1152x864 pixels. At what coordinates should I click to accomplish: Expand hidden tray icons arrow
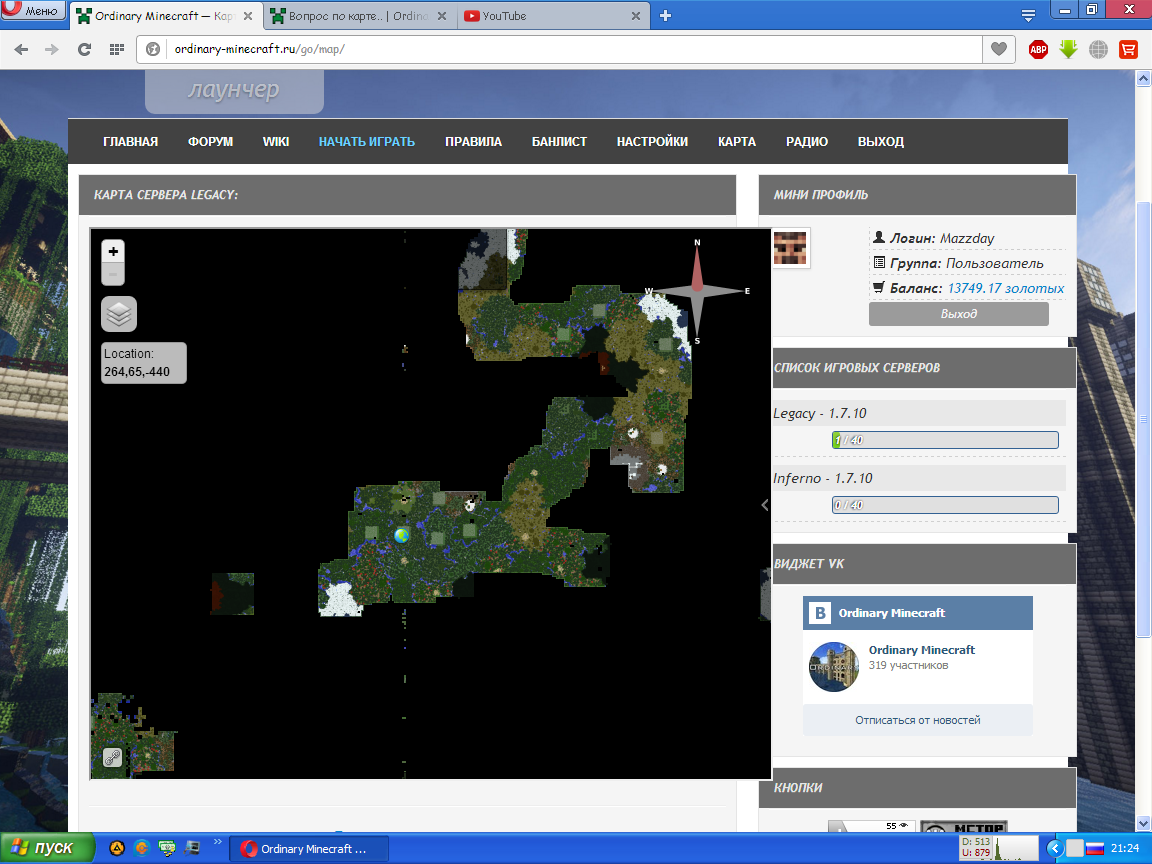point(1055,849)
